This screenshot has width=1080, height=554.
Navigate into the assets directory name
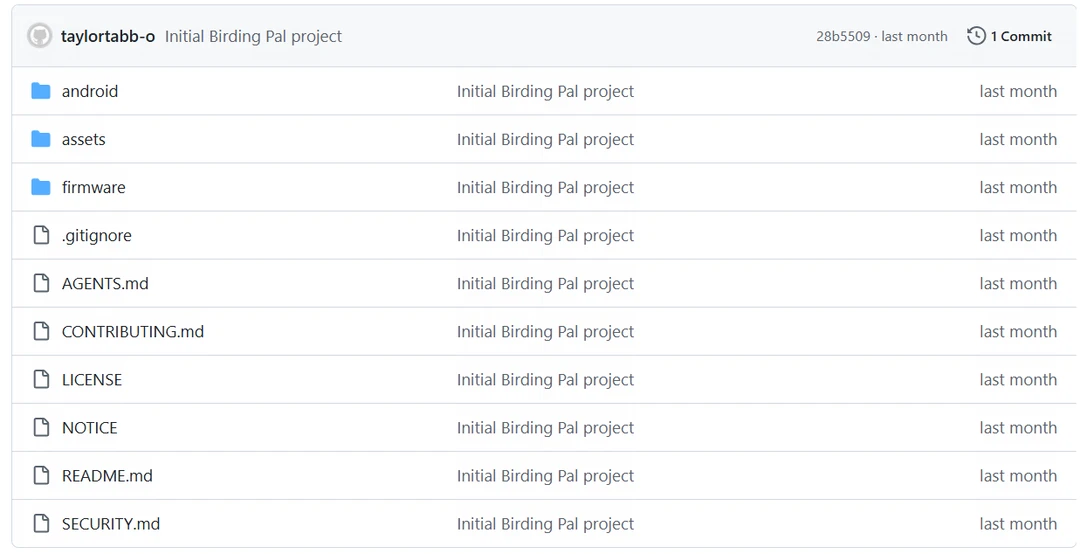84,139
